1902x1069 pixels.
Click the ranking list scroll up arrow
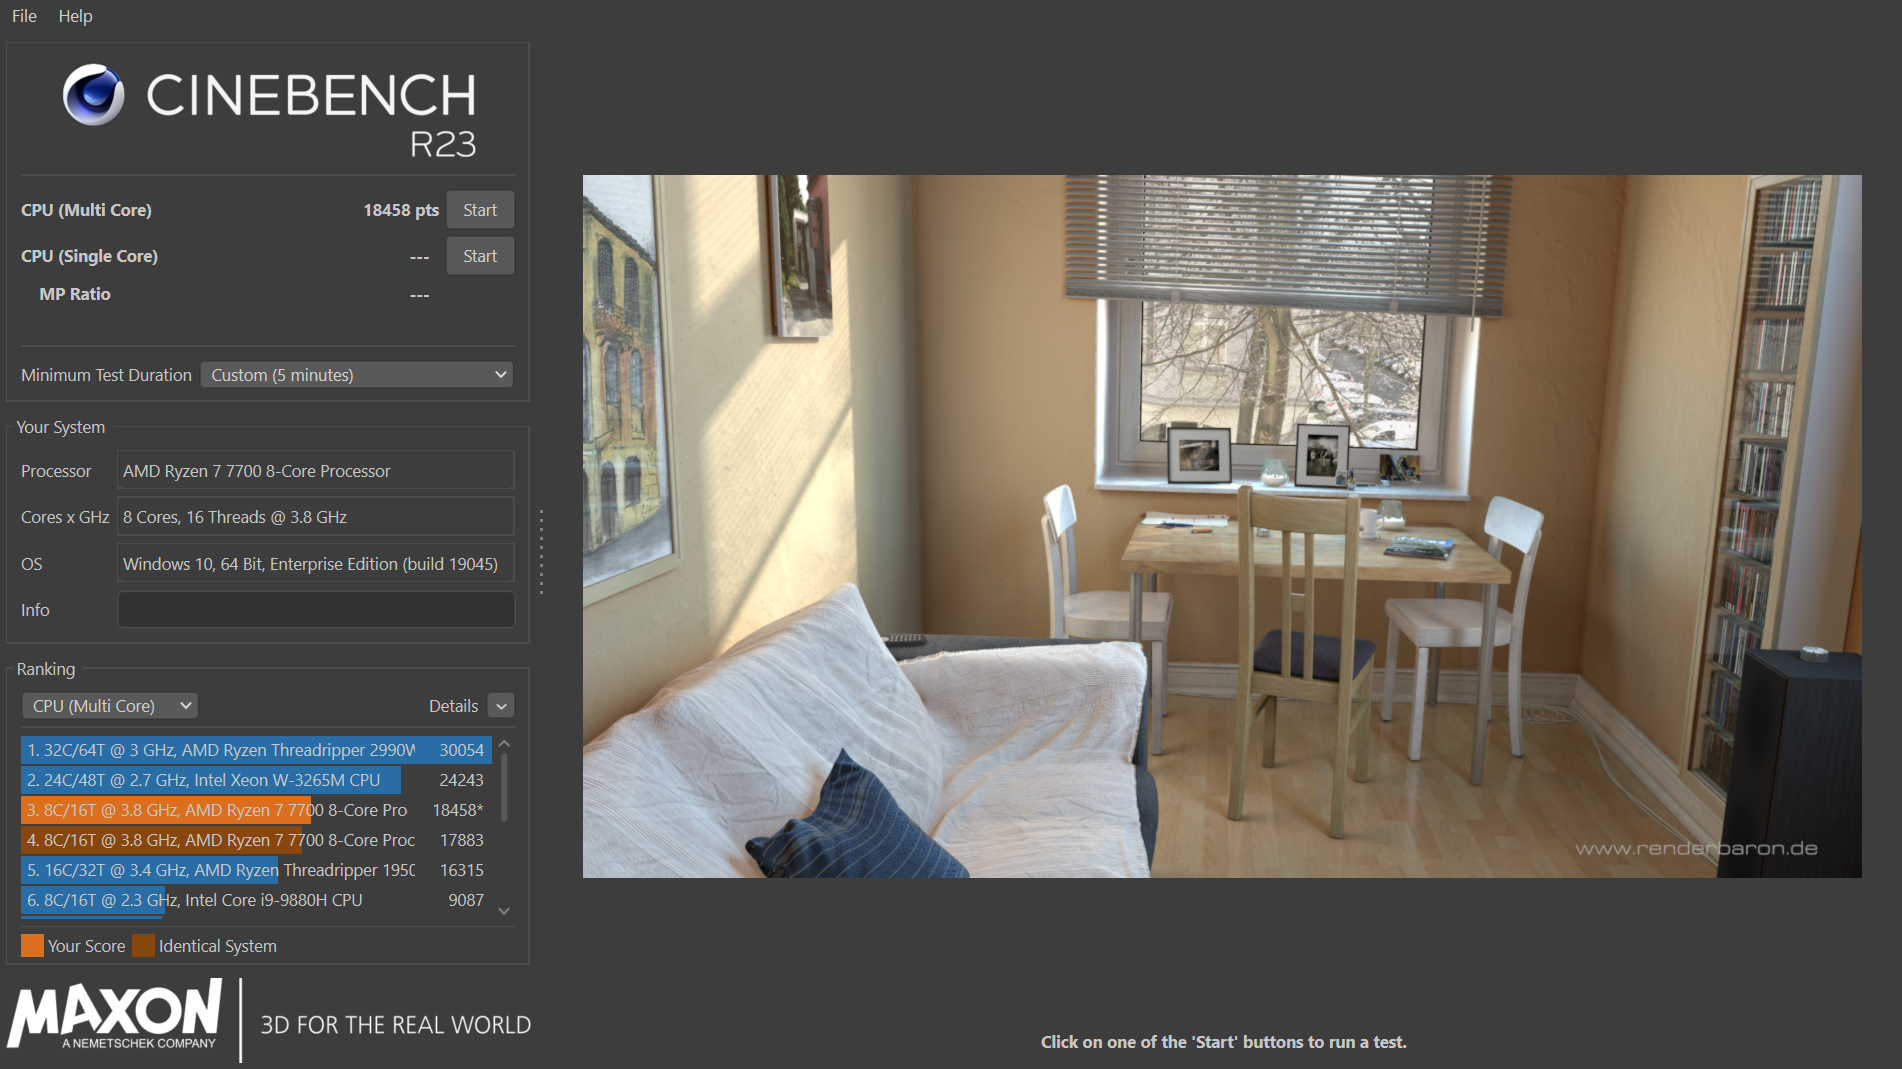pyautogui.click(x=504, y=744)
